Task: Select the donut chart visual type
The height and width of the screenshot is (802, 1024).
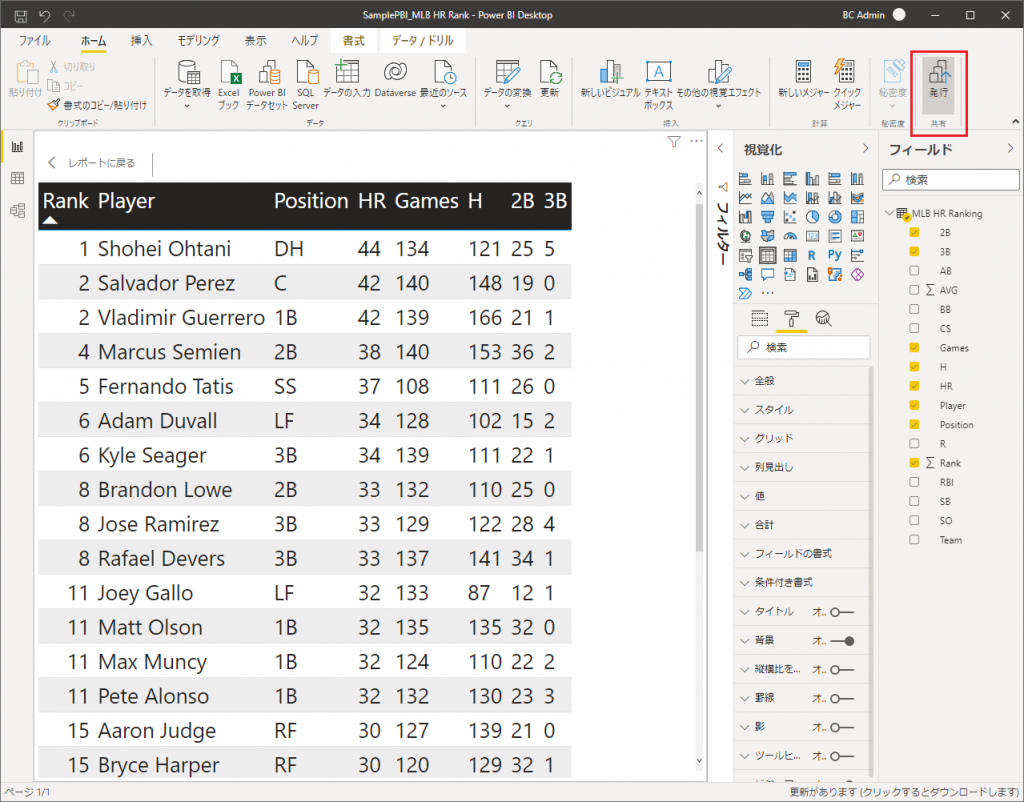Action: tap(835, 217)
